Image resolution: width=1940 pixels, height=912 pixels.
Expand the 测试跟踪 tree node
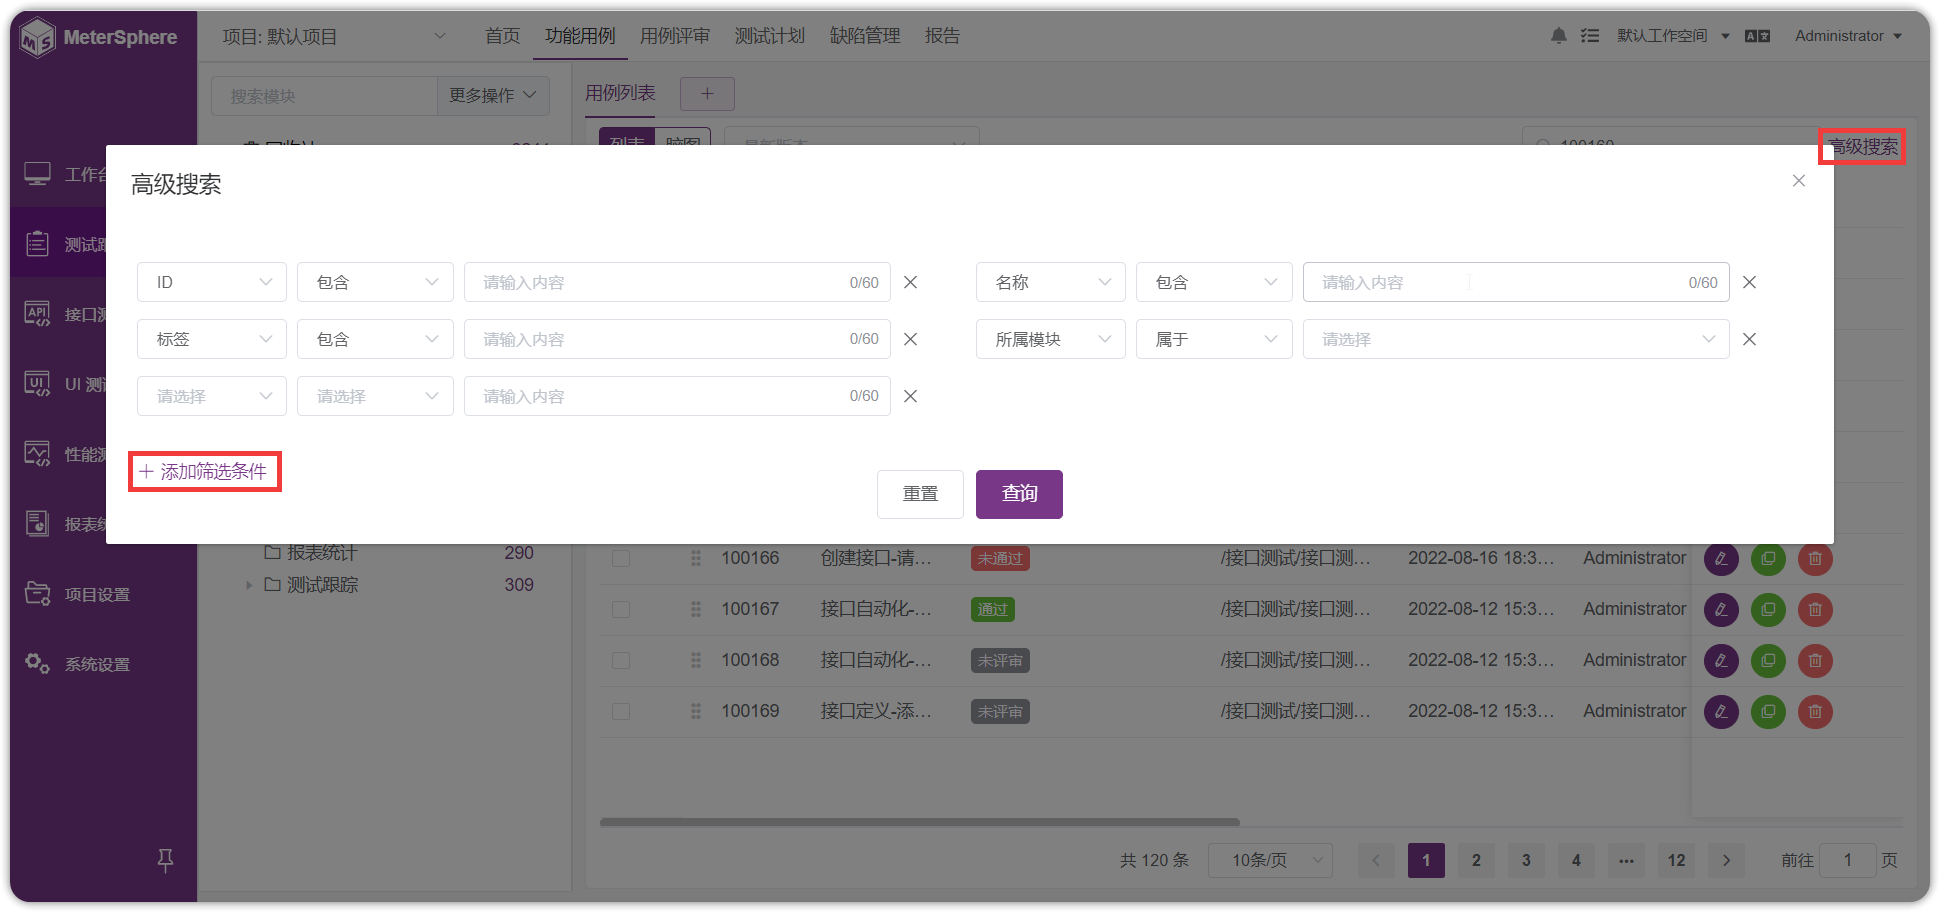249,585
